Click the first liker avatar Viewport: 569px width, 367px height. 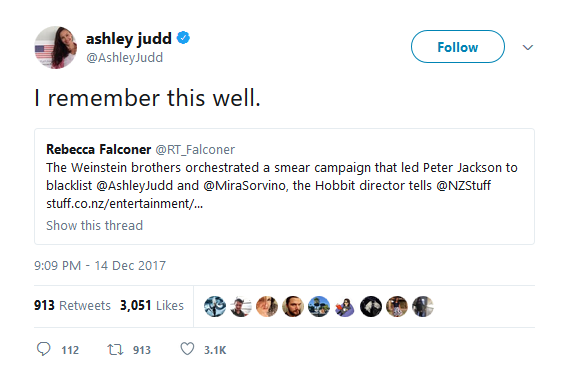click(x=215, y=306)
